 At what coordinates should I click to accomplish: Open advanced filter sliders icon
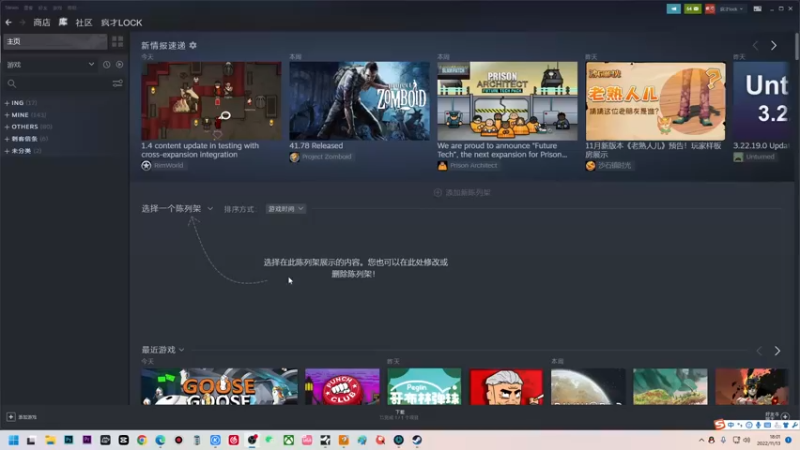click(117, 83)
